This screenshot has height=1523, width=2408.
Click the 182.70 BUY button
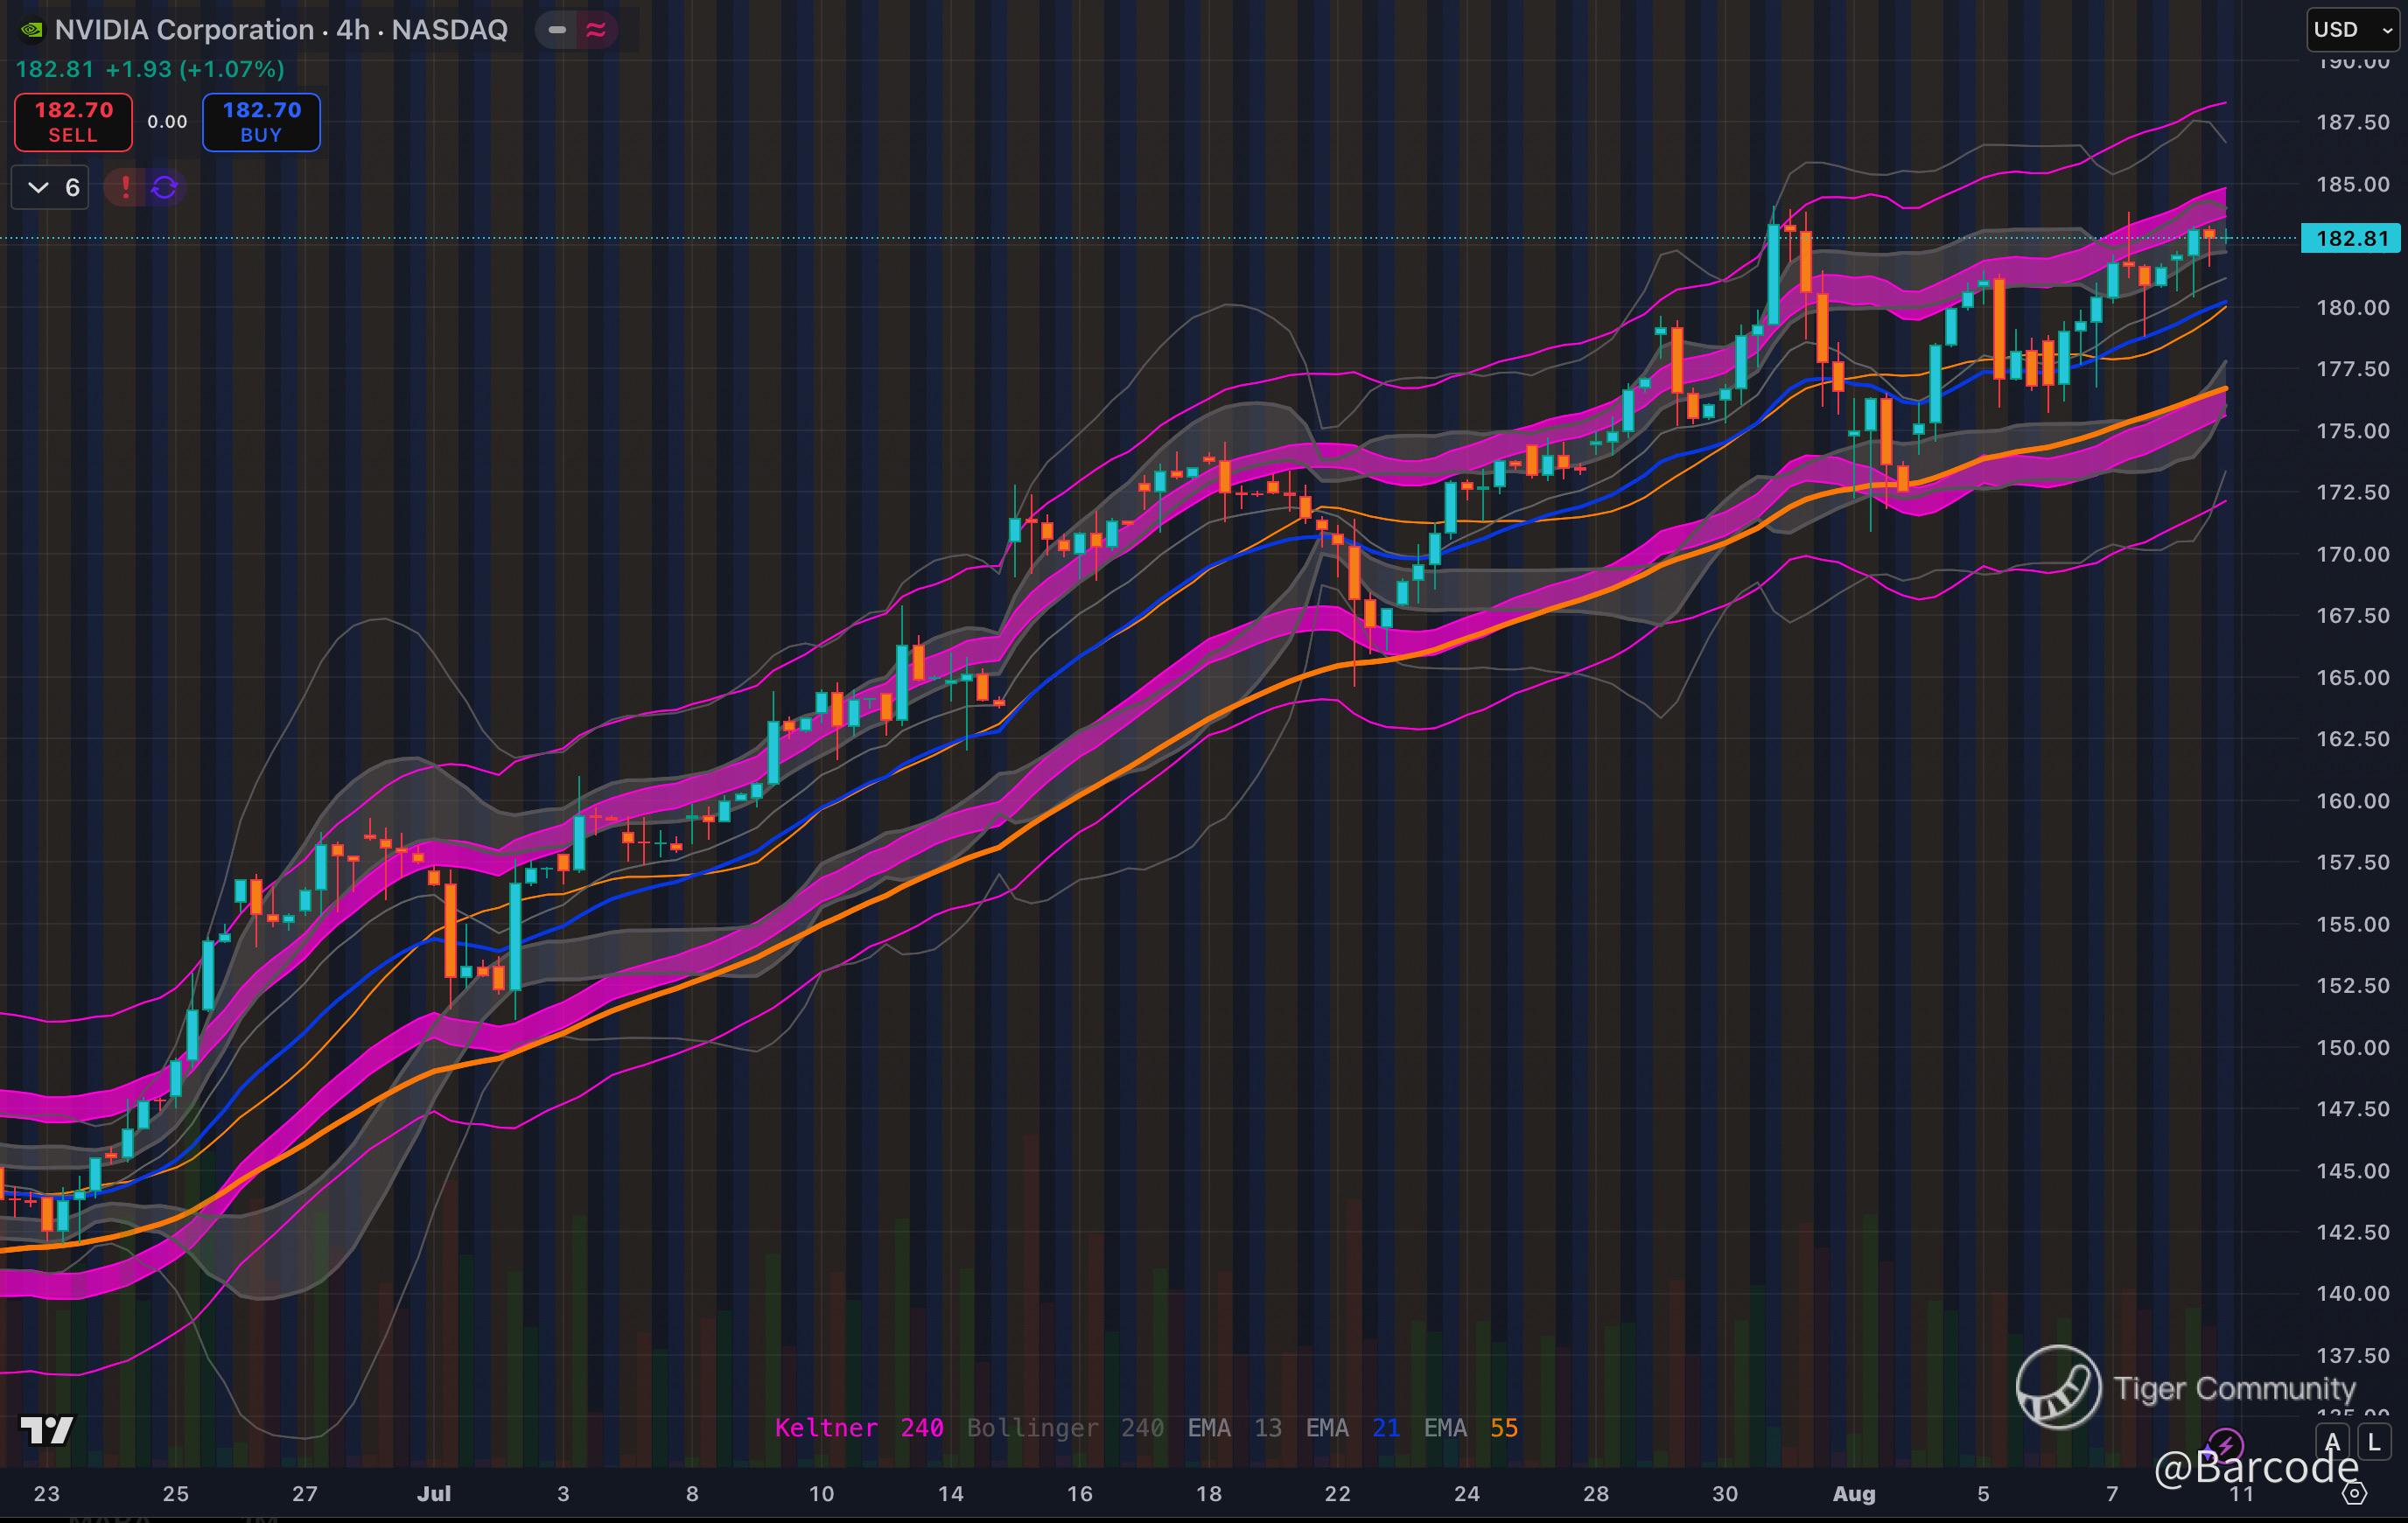(261, 122)
